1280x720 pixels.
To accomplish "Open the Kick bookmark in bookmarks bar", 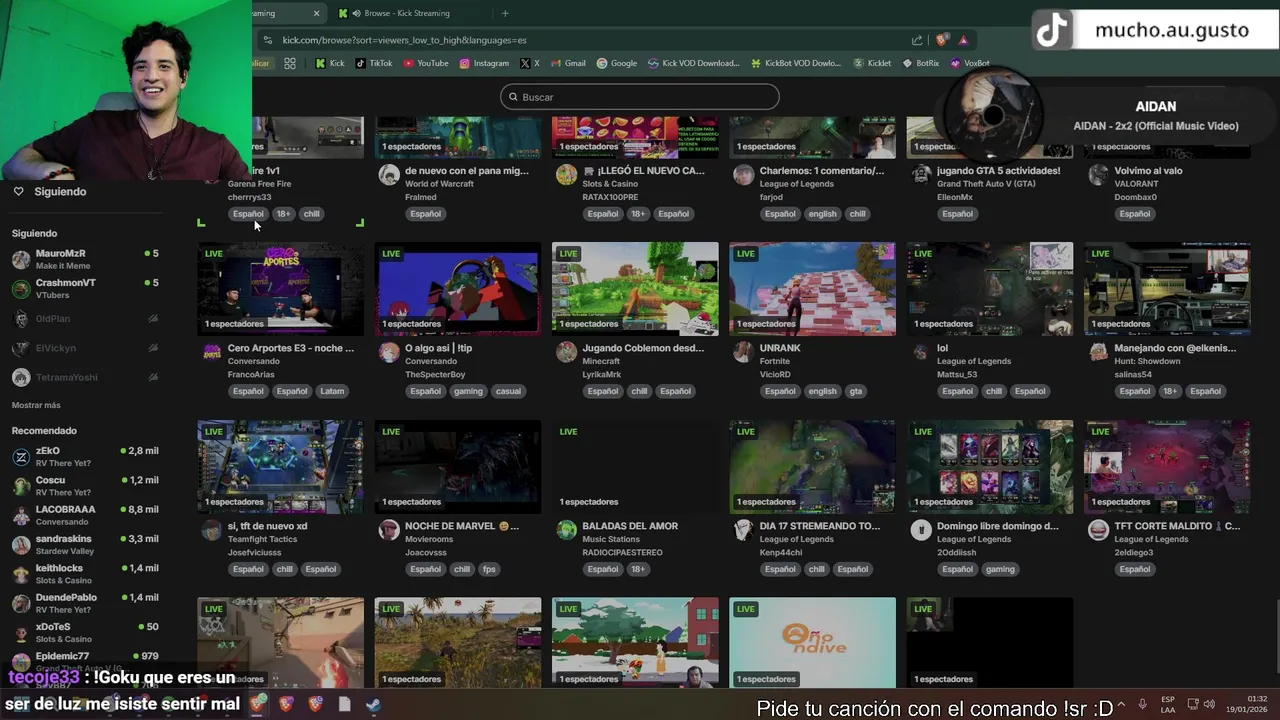I will [x=329, y=63].
